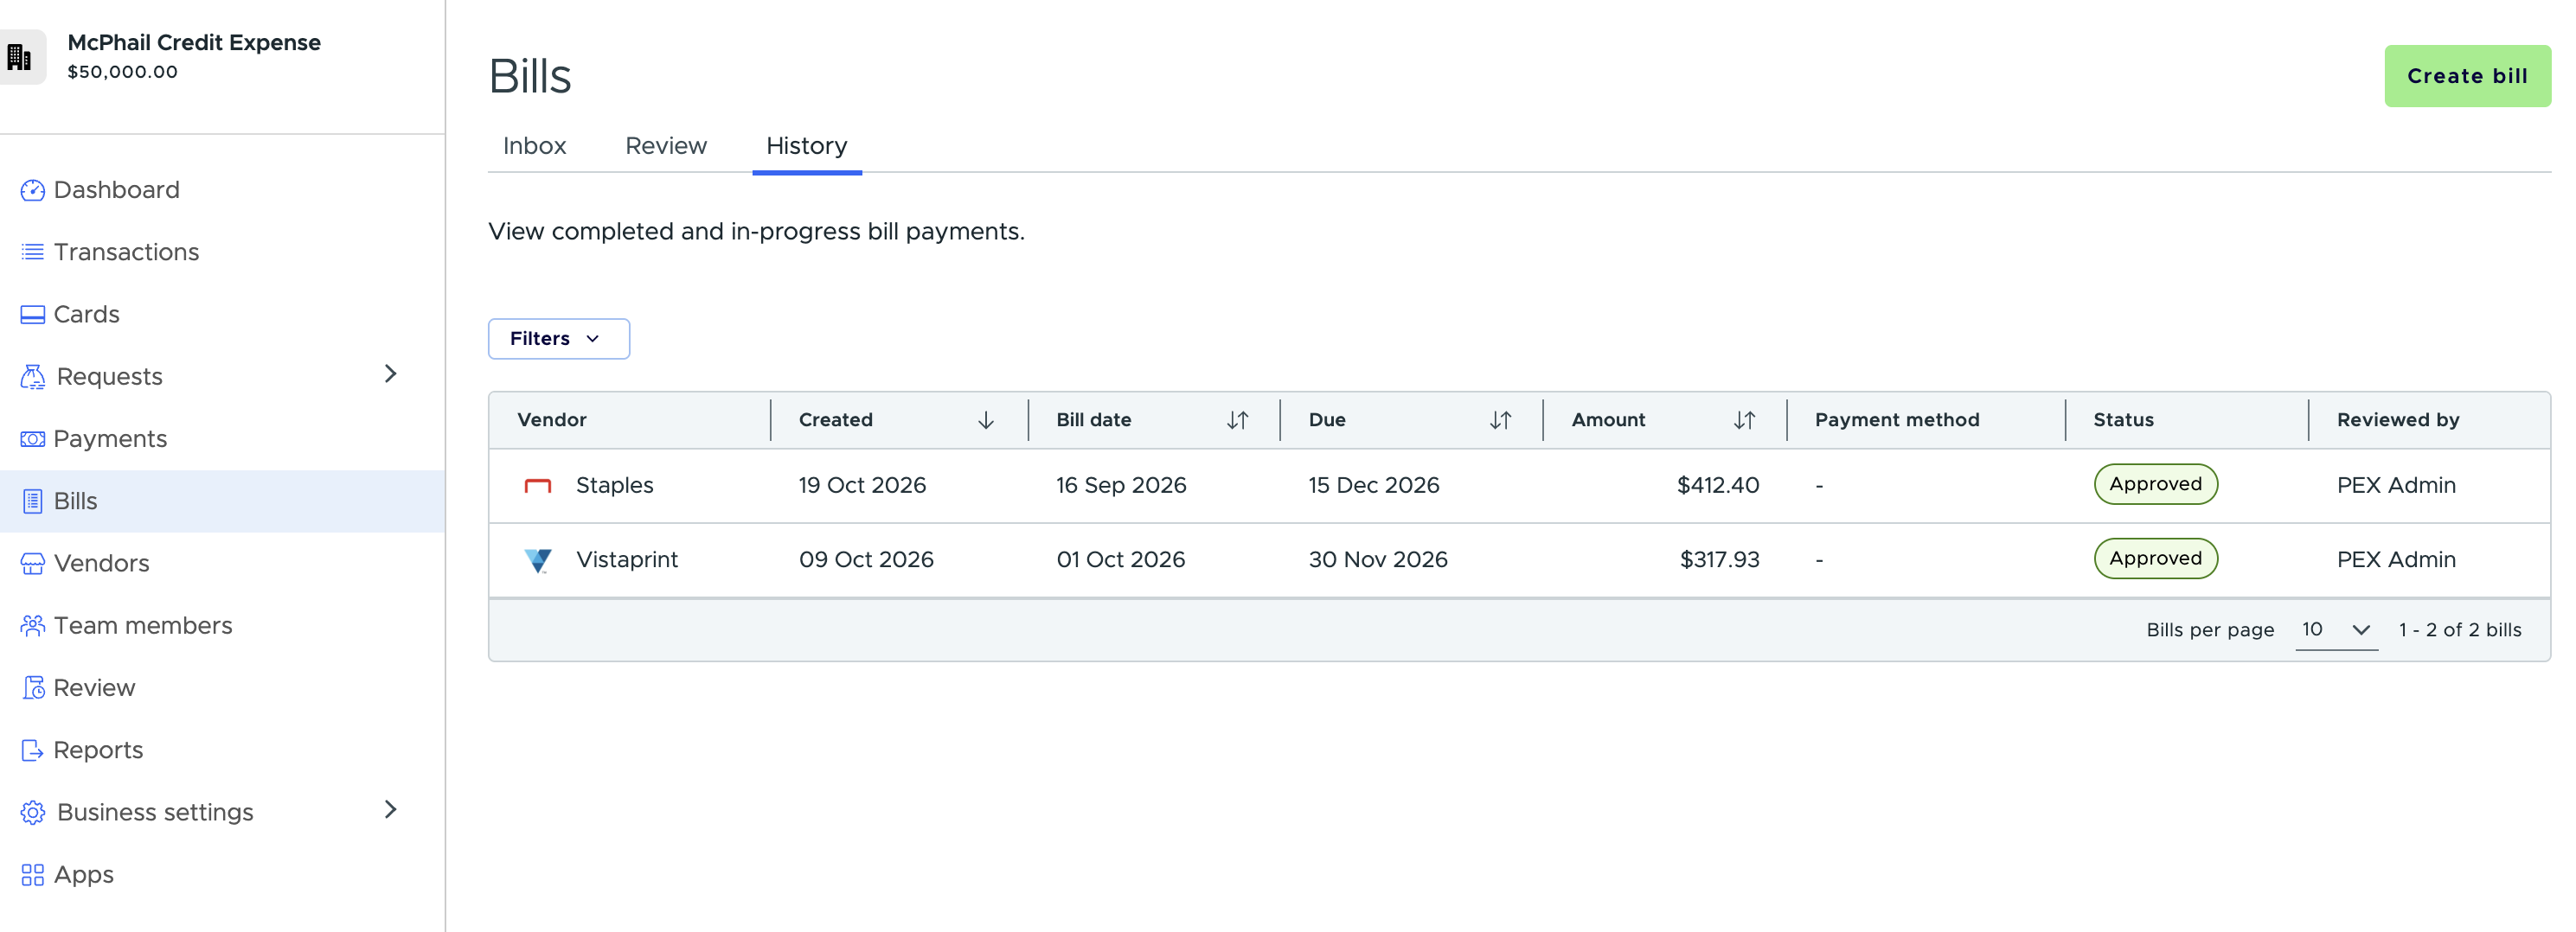The image size is (2576, 932).
Task: Click the Staples vendor logo
Action: click(x=538, y=486)
